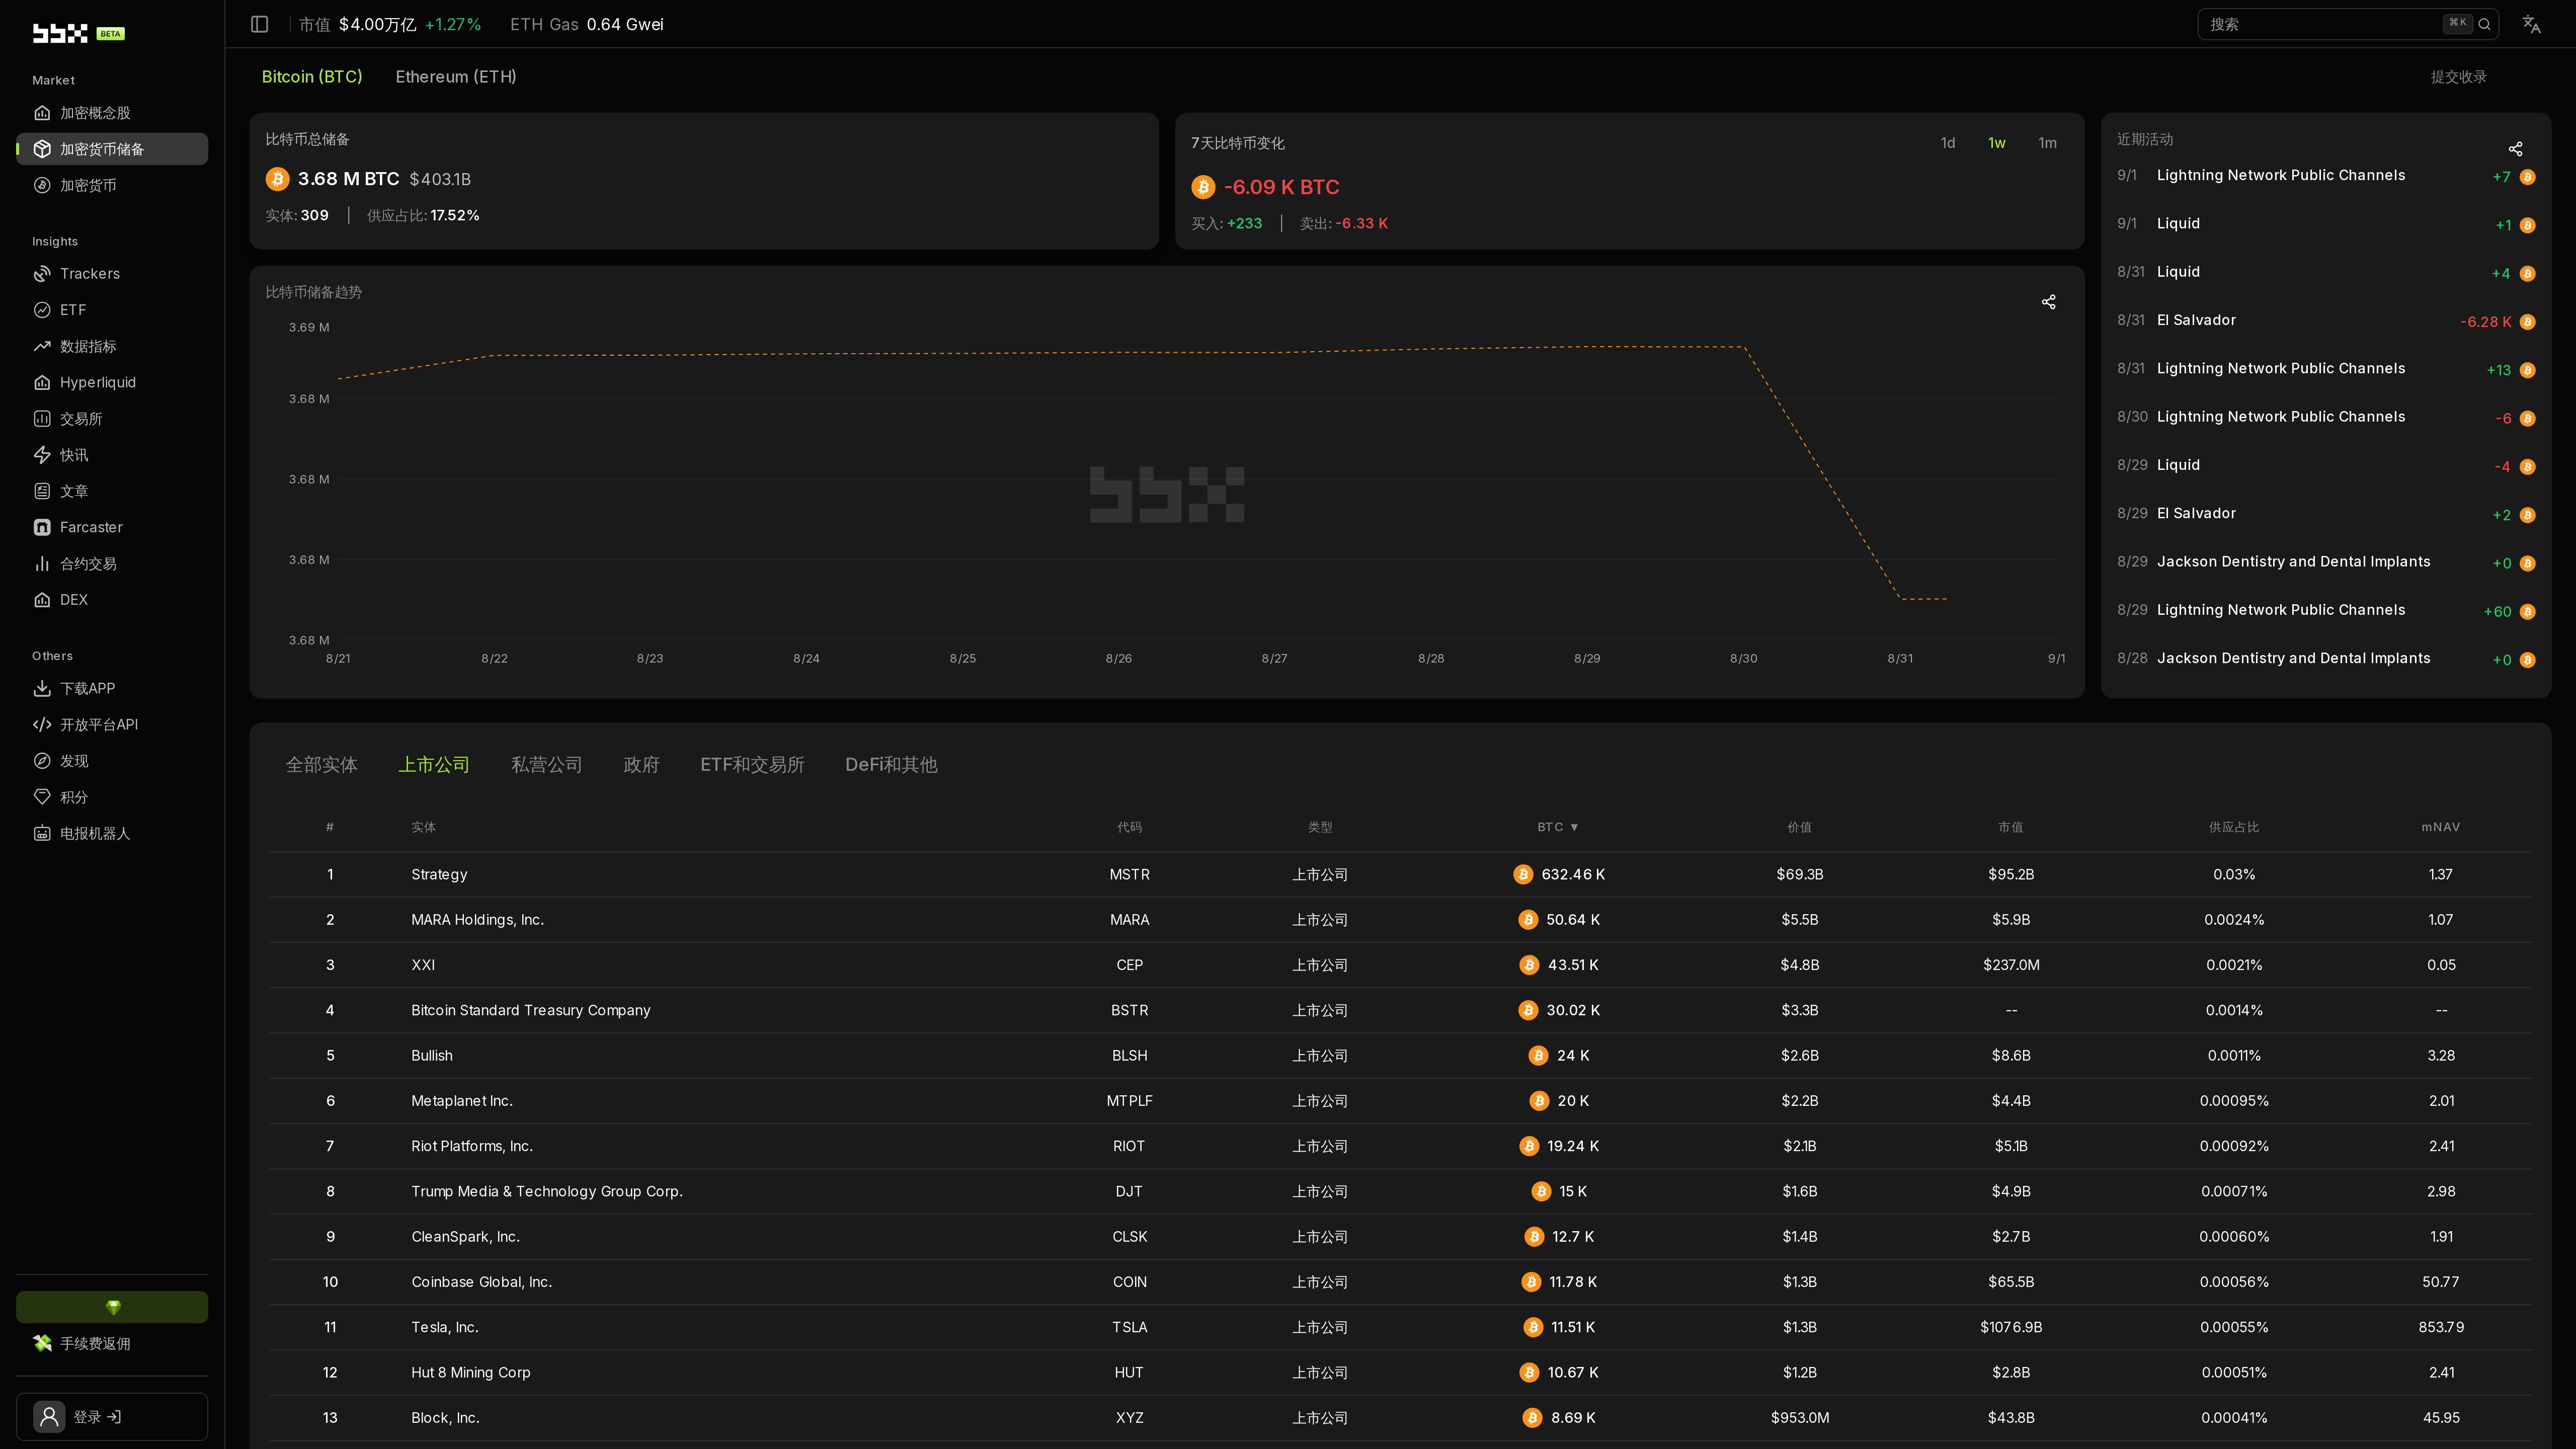Open Trackers in the sidebar
Image resolution: width=2576 pixels, height=1449 pixels.
coord(112,274)
